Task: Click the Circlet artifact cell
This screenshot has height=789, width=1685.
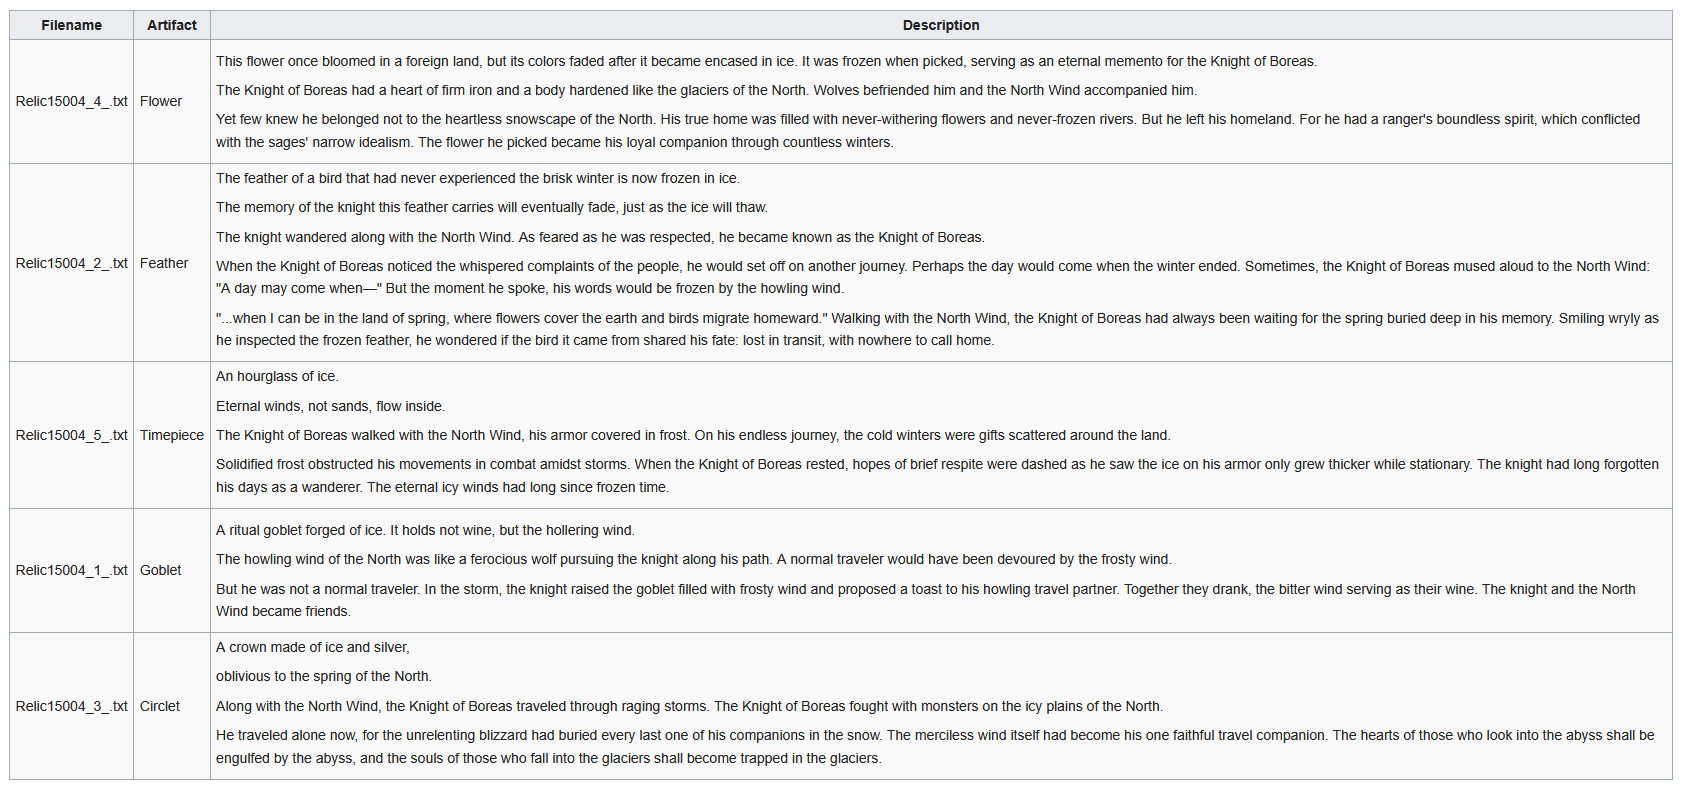Action: click(172, 706)
